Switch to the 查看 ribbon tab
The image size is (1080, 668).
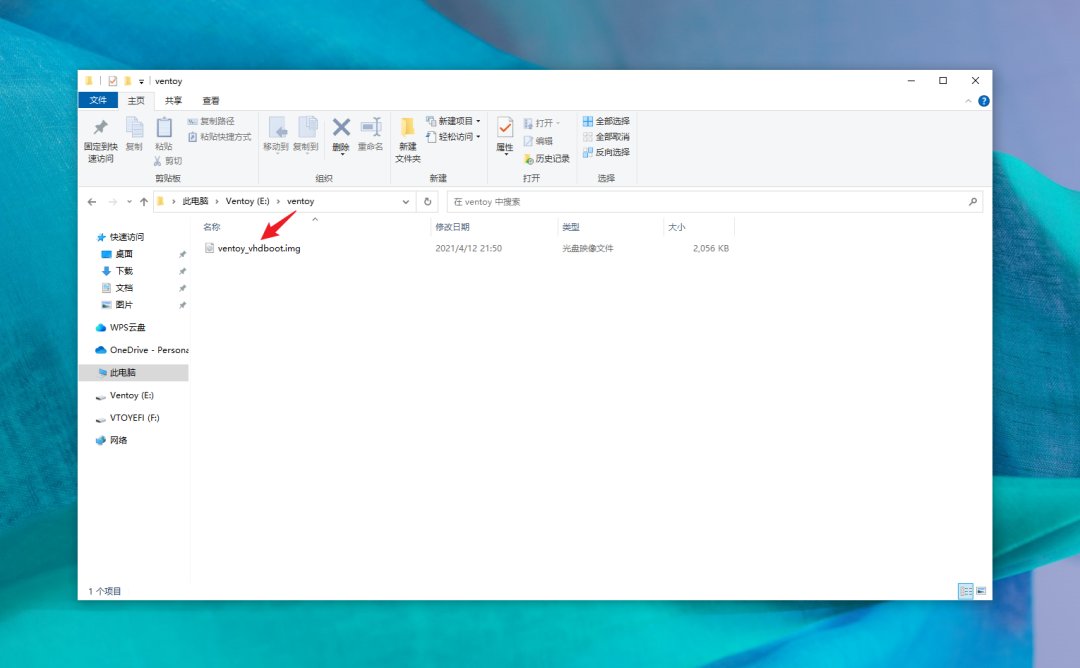point(211,101)
